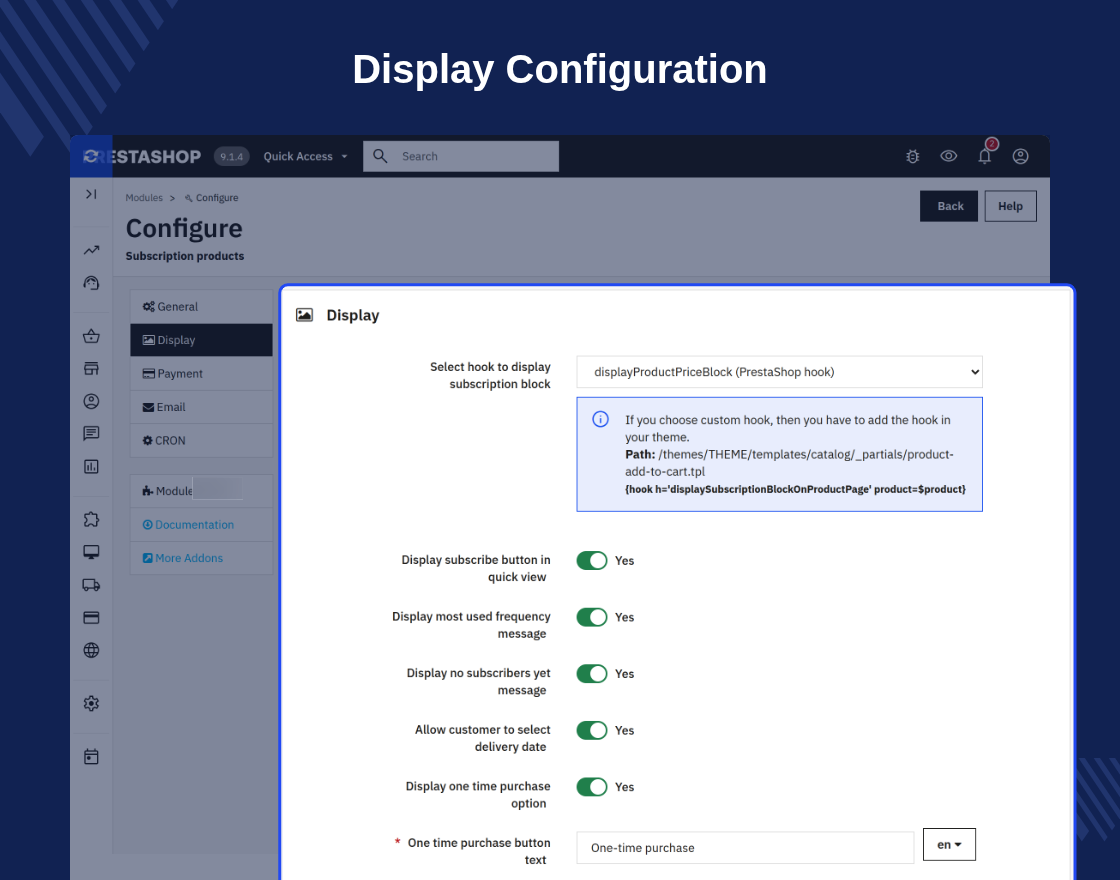Click the 9.1.4 version badge

coord(231,156)
